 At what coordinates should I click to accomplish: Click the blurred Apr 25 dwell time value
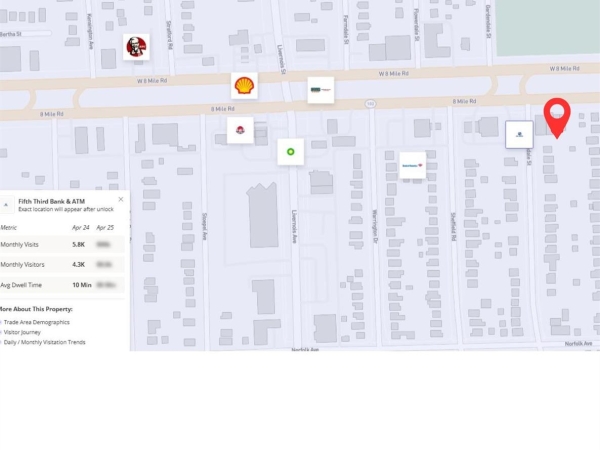106,285
